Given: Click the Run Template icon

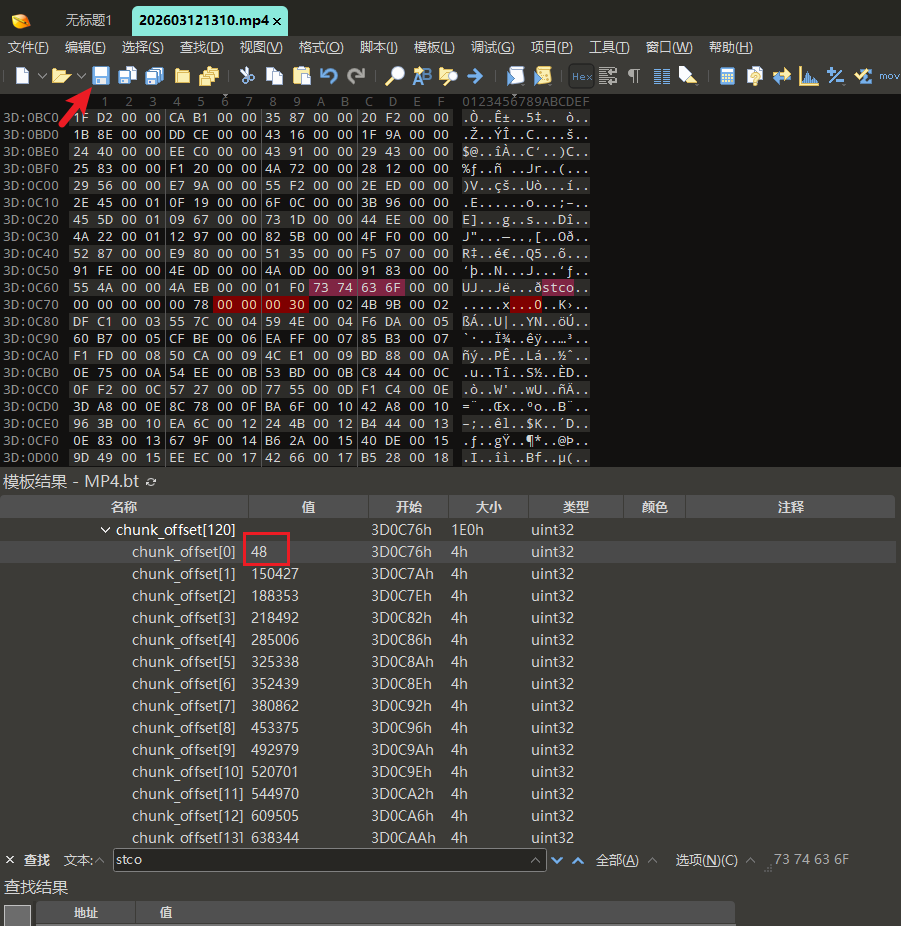Looking at the screenshot, I should [543, 76].
